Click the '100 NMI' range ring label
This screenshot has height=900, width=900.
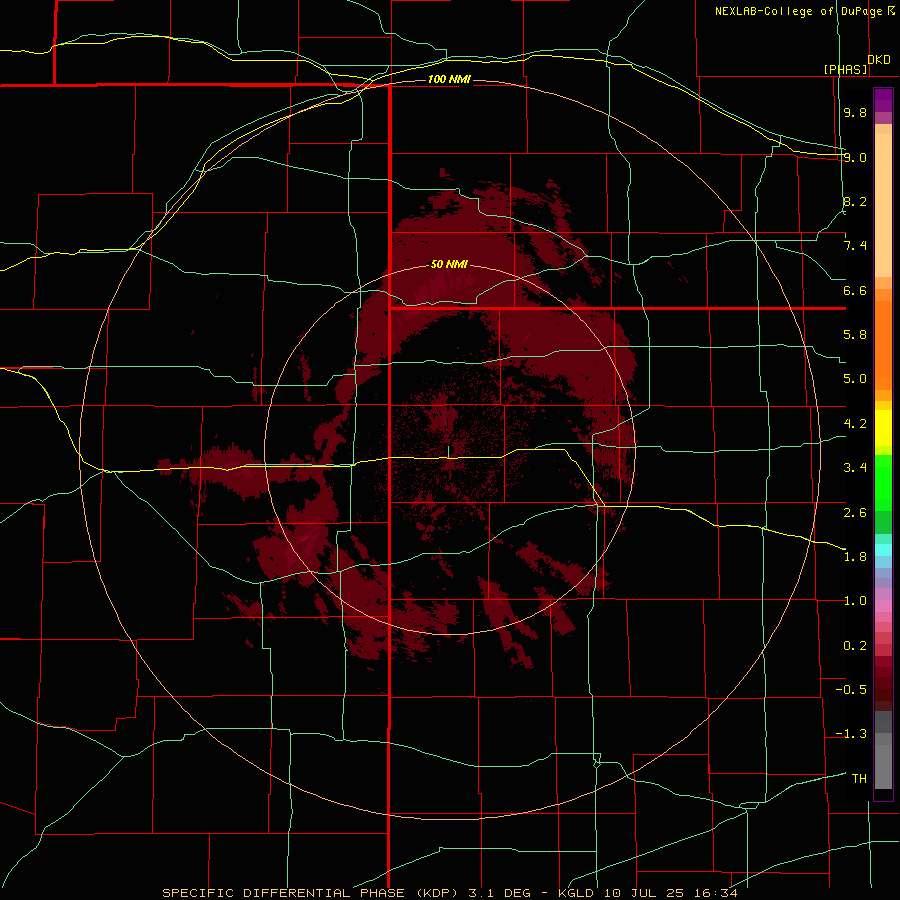(449, 79)
